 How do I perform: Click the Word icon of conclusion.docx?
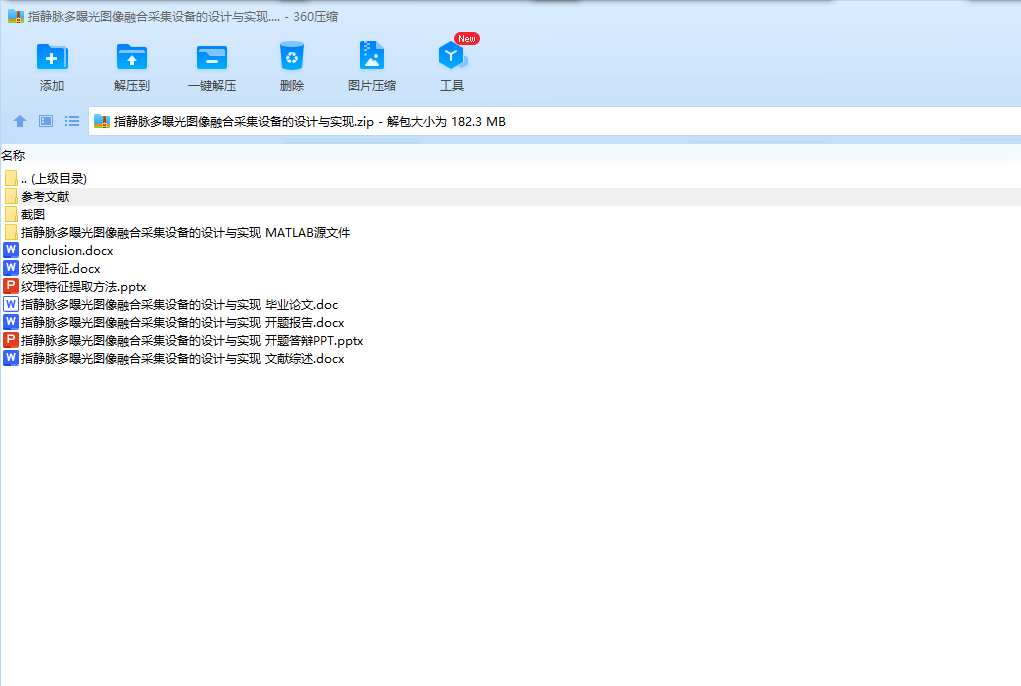point(11,250)
